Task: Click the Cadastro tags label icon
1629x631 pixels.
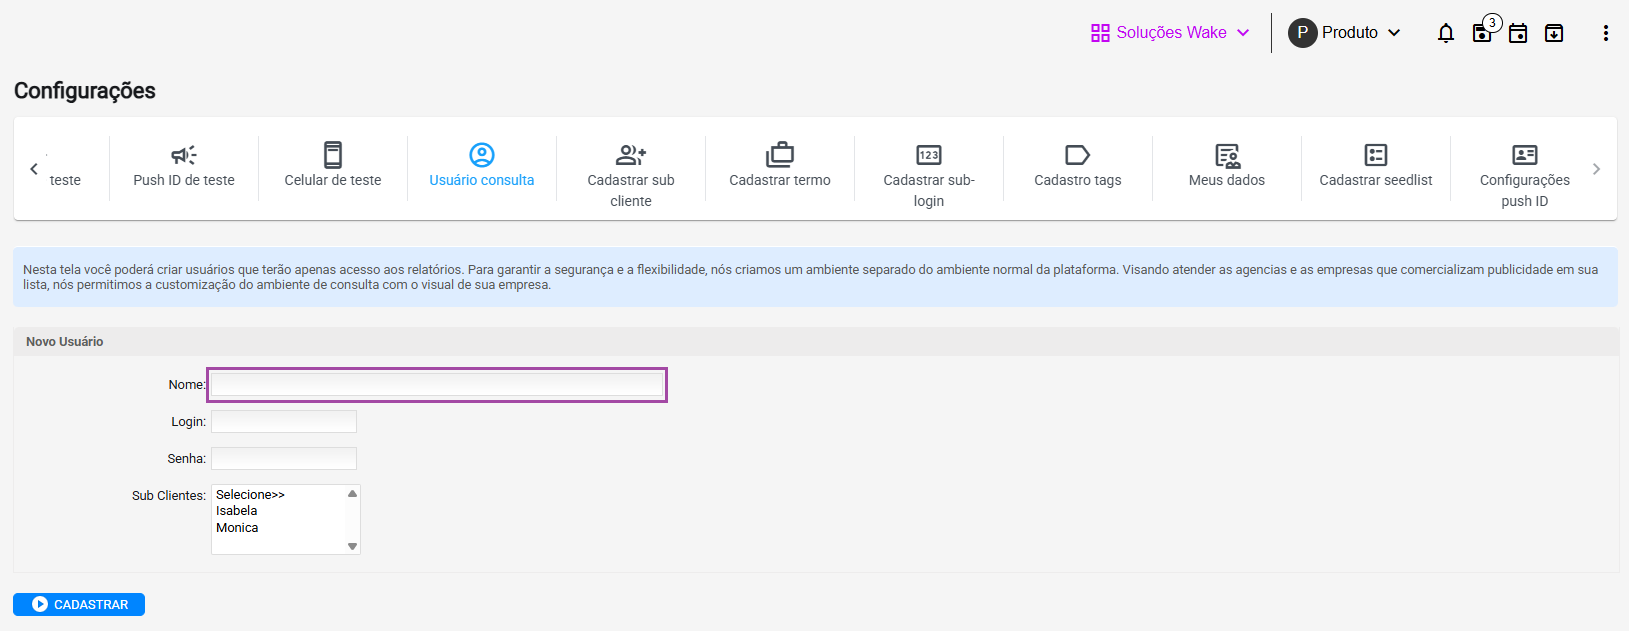Action: point(1078,155)
